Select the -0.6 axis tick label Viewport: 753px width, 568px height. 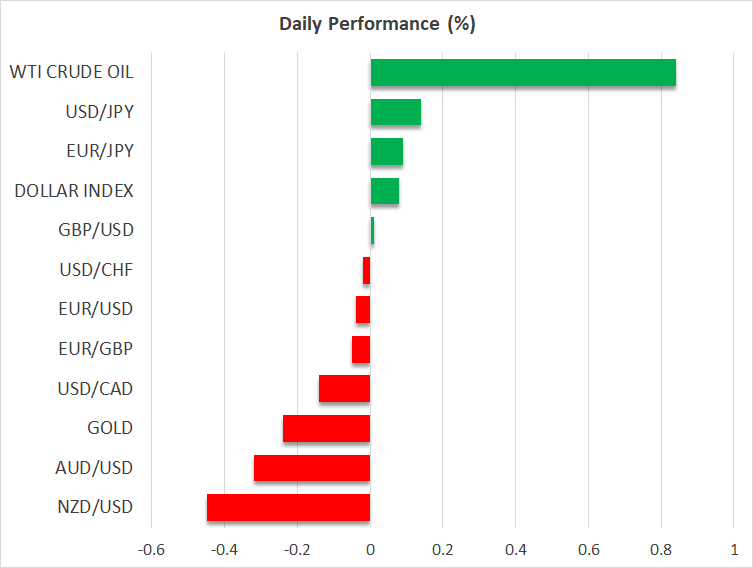pyautogui.click(x=151, y=549)
